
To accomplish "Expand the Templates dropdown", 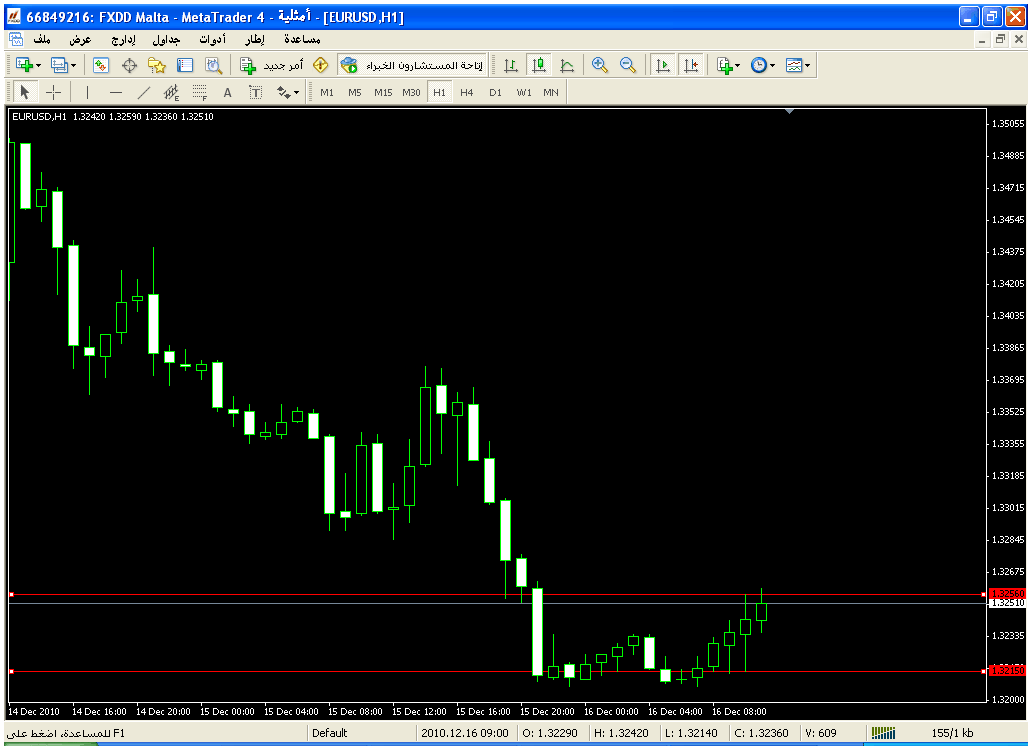I will [x=798, y=65].
